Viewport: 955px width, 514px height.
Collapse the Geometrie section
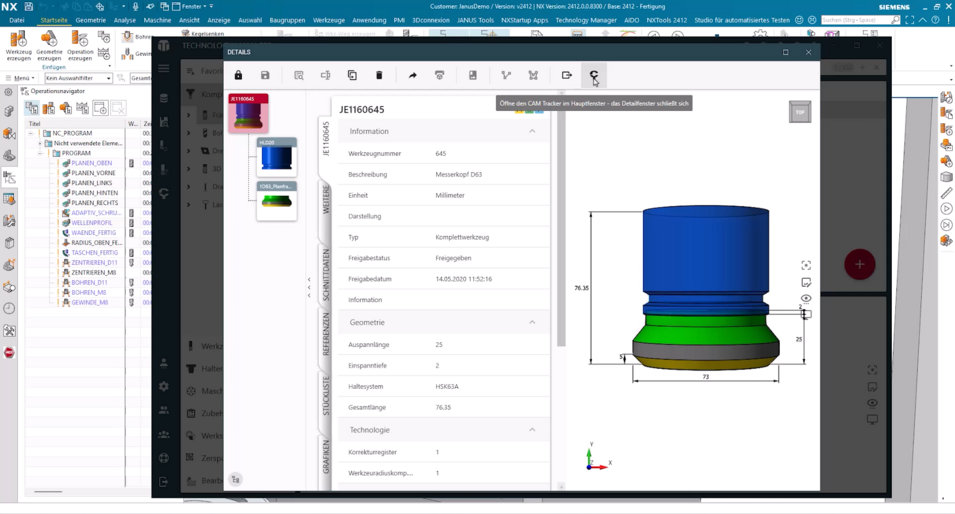coord(532,322)
